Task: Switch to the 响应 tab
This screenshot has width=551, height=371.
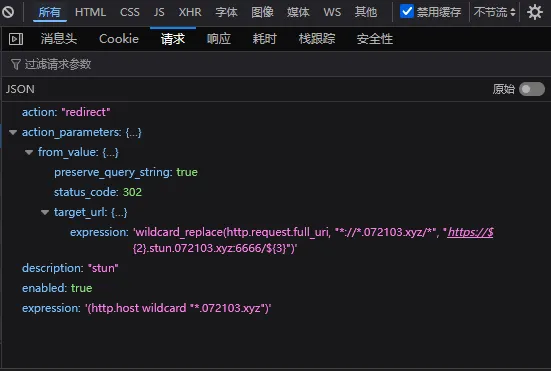Action: pos(219,39)
